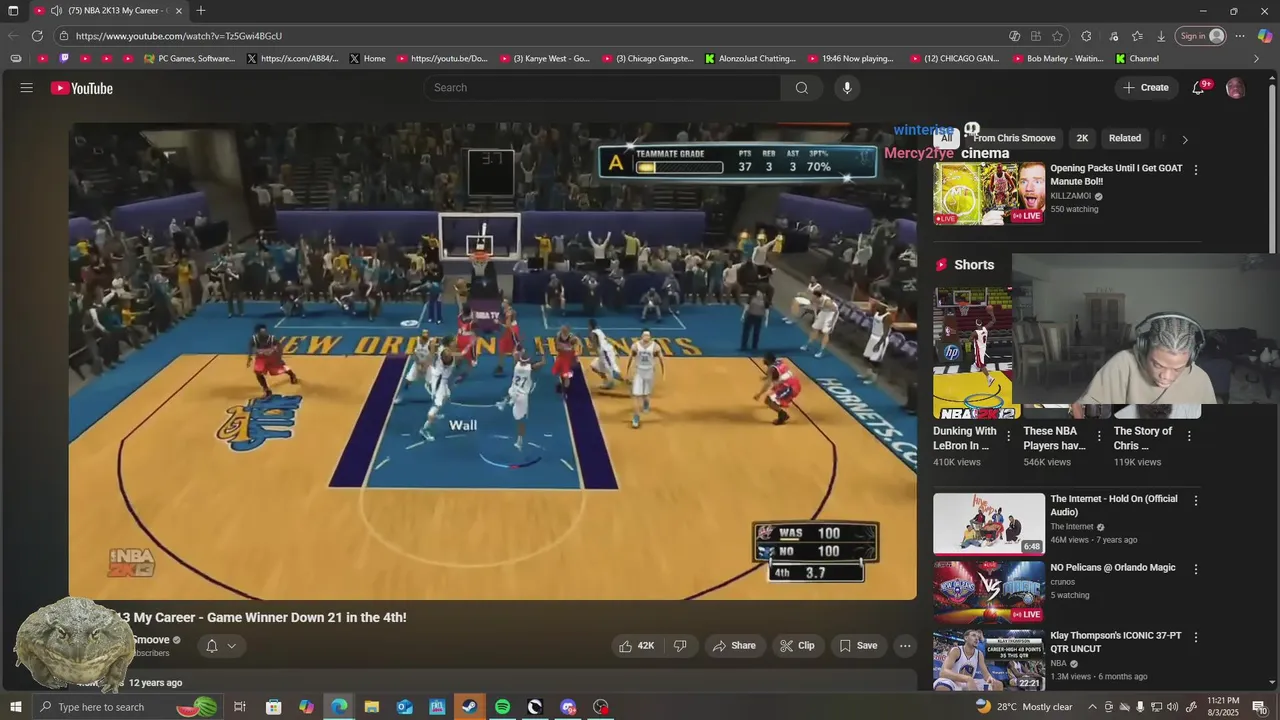This screenshot has height=720, width=1280.
Task: Open Dunking With LeBron short thumbnail
Action: coord(973,354)
